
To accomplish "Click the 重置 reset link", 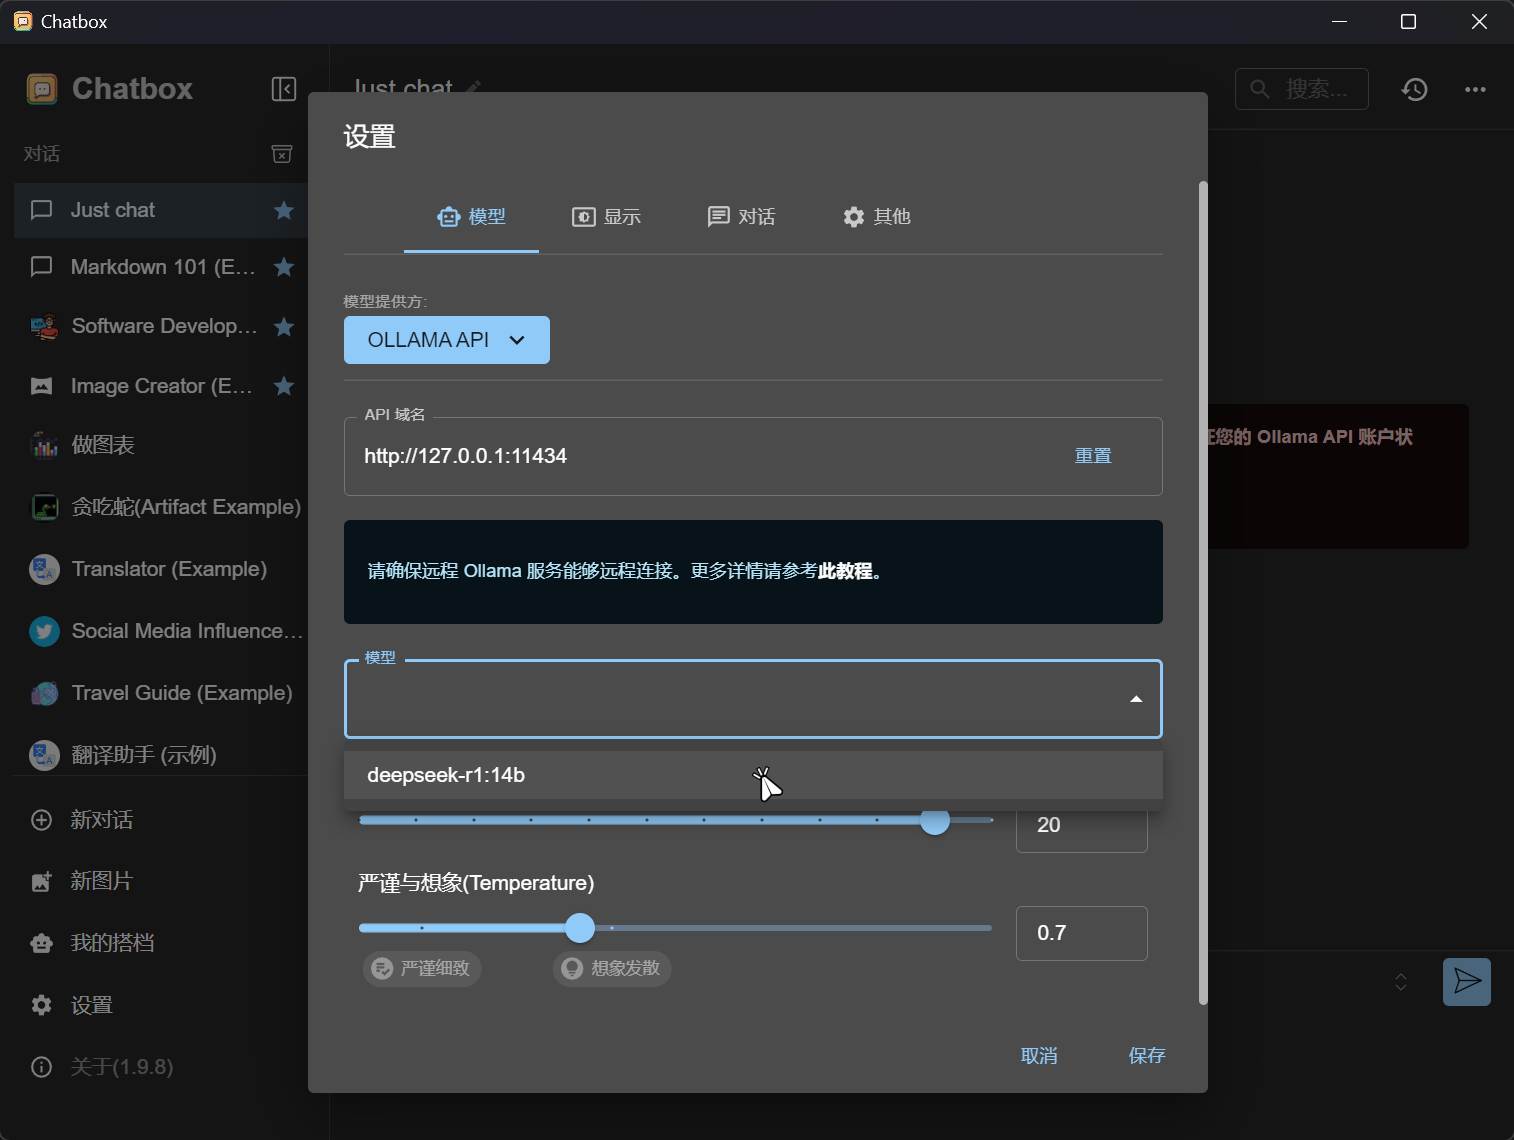I will (1093, 456).
